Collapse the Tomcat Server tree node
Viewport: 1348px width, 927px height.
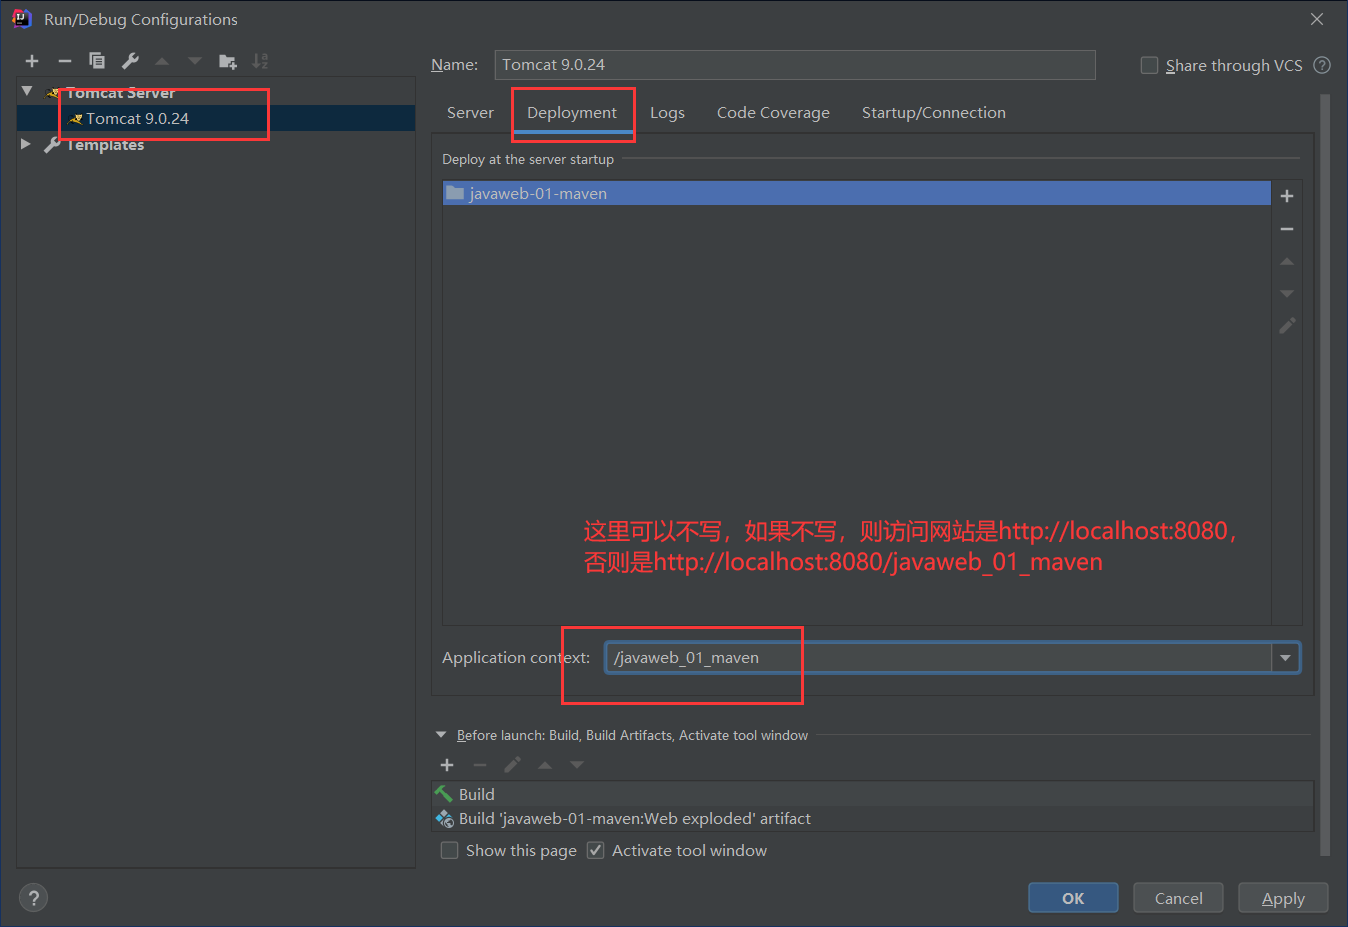(x=27, y=91)
